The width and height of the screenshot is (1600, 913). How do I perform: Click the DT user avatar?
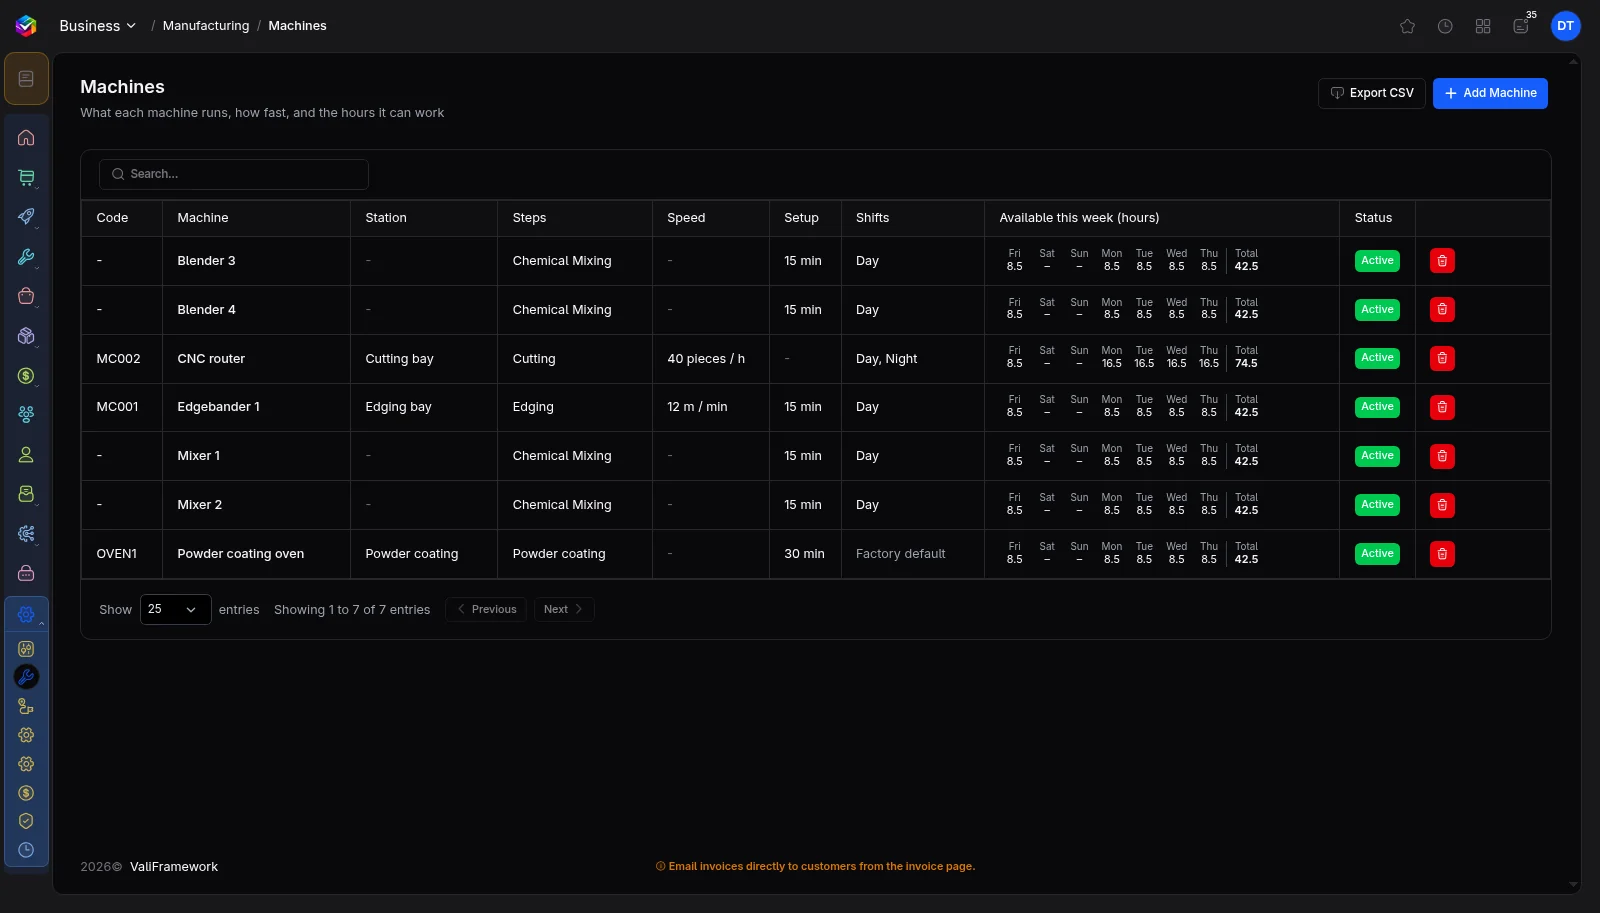pos(1565,26)
